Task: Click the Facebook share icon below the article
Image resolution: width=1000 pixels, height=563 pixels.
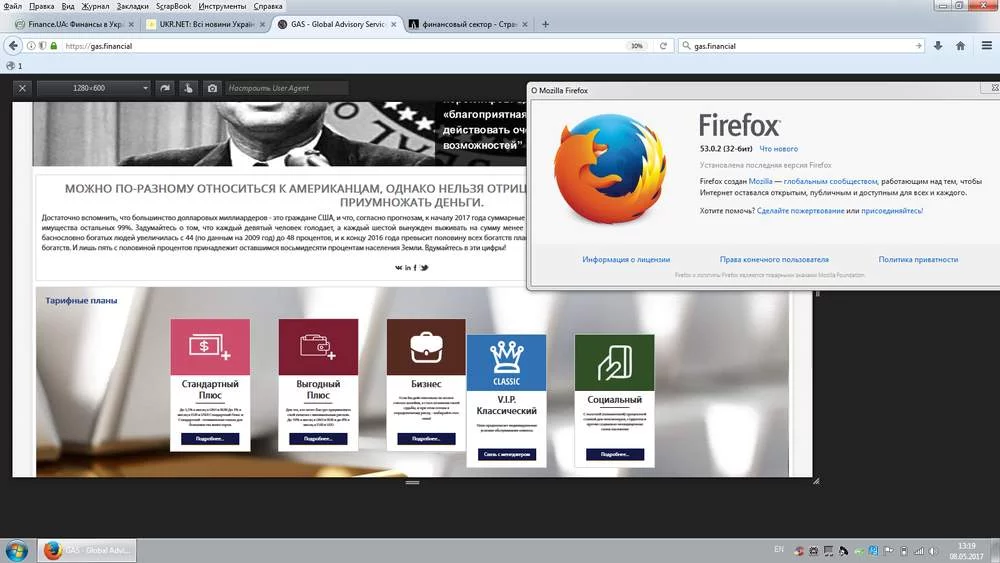Action: point(415,268)
